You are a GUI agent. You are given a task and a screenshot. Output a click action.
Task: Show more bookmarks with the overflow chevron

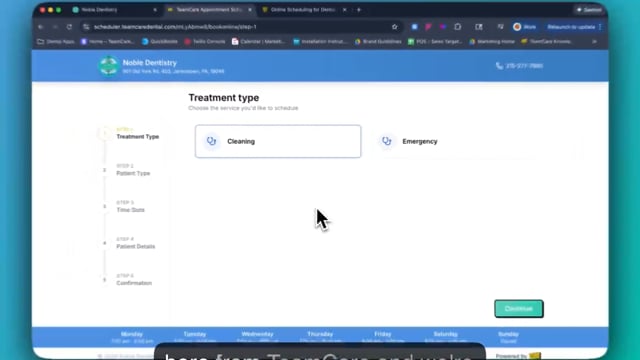click(594, 42)
